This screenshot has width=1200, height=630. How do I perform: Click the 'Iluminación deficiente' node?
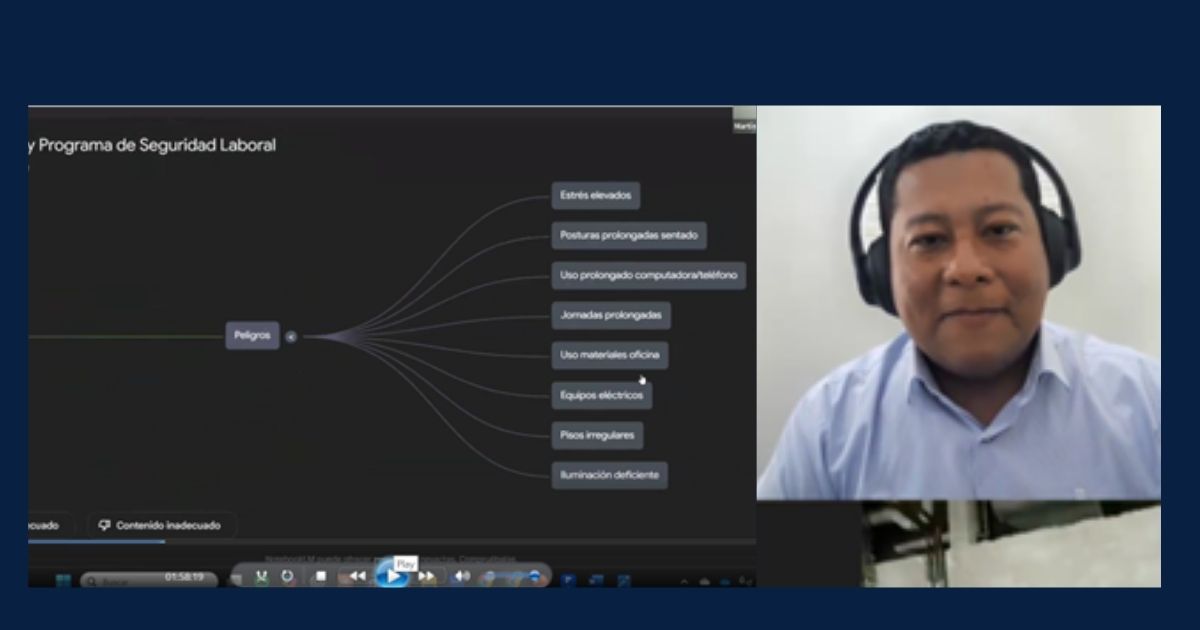coord(609,475)
